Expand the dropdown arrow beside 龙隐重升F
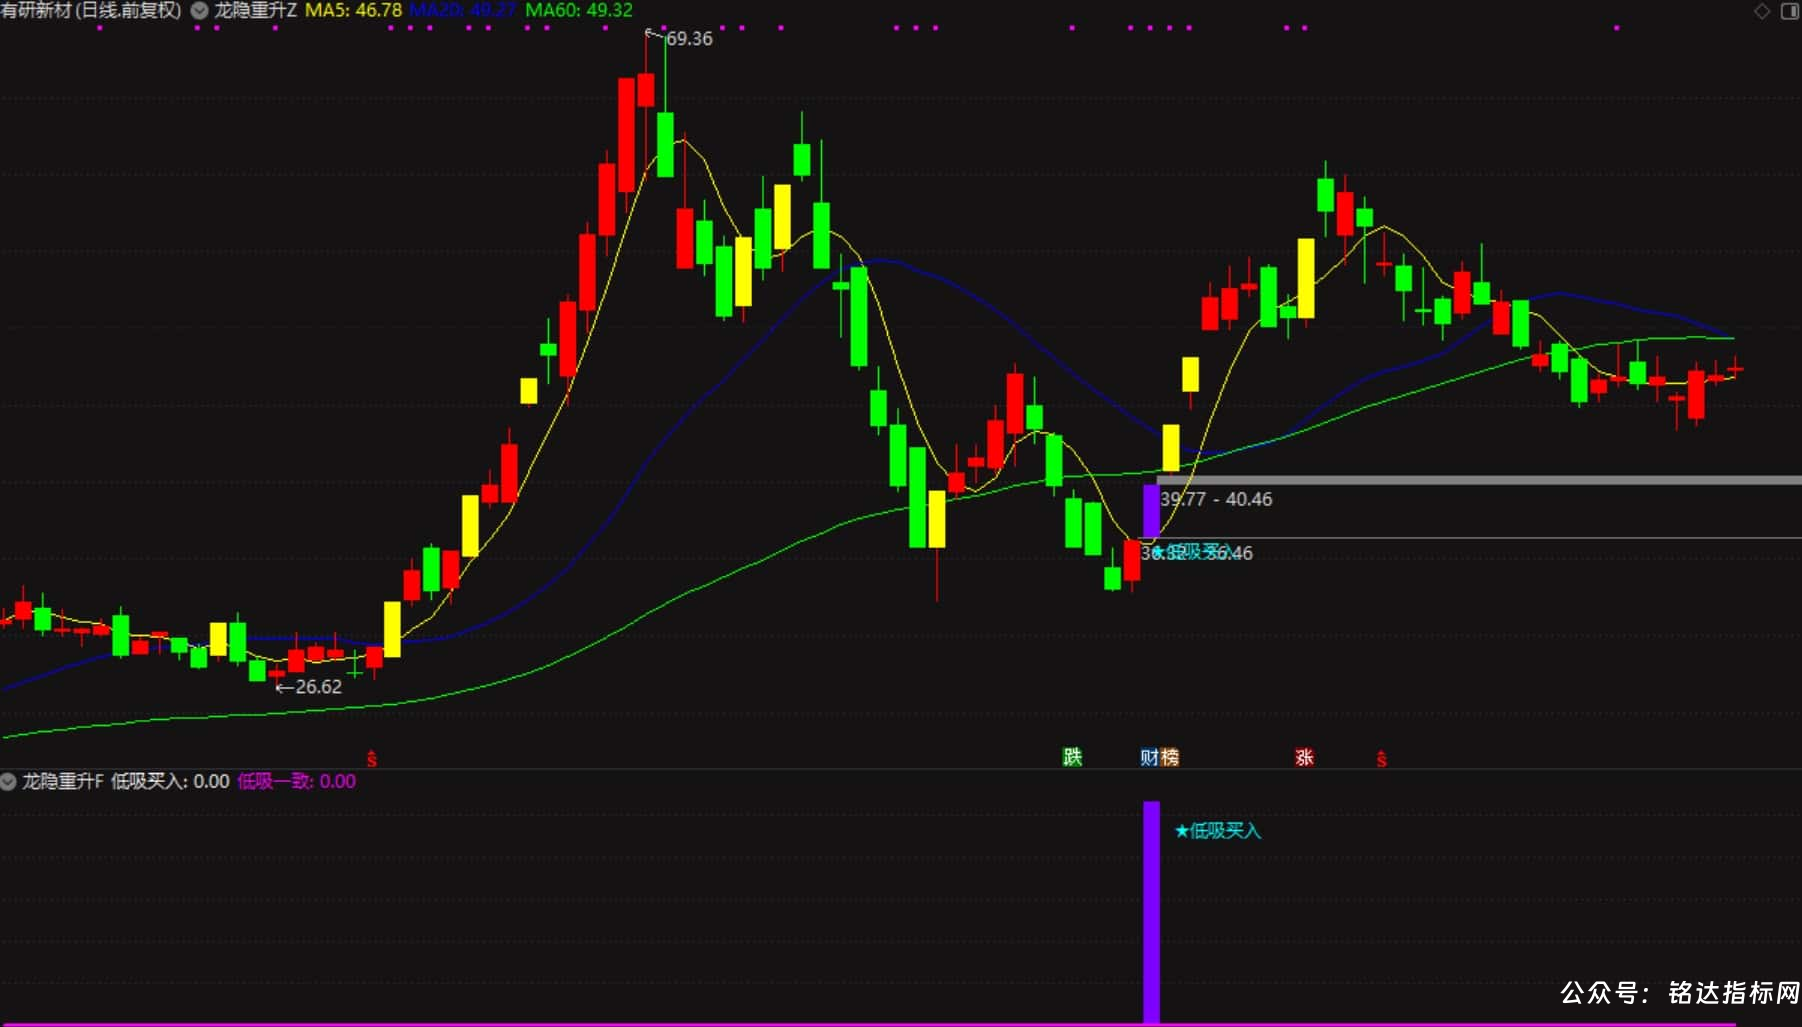This screenshot has height=1027, width=1802. click(8, 781)
